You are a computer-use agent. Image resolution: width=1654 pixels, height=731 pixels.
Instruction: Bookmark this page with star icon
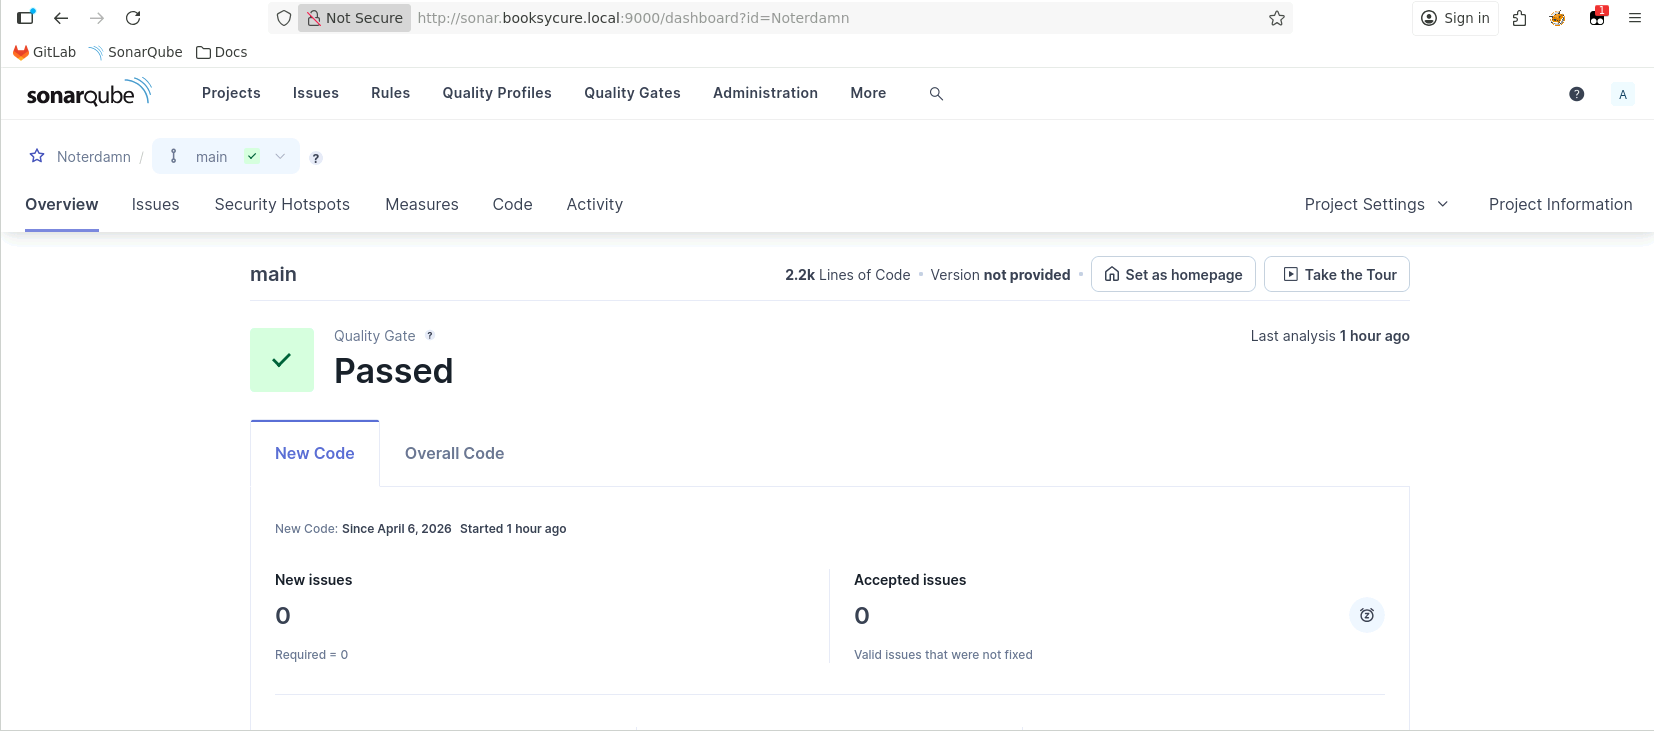pyautogui.click(x=1276, y=18)
